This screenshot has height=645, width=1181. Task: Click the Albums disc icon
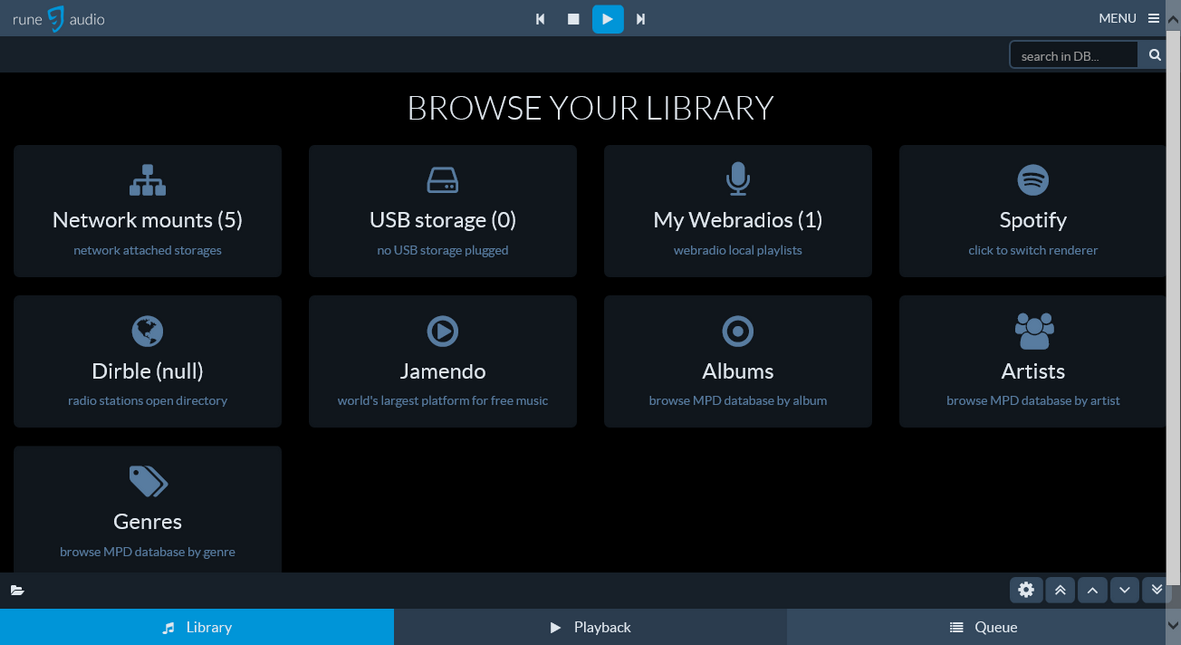point(738,331)
